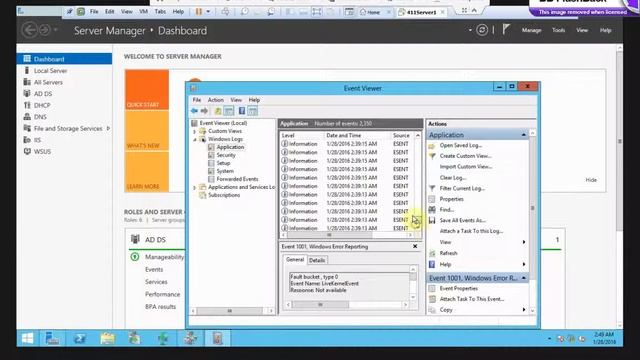Toggle Show/Hide Action Pane toolbar icon
The width and height of the screenshot is (640, 360).
pyautogui.click(x=253, y=111)
